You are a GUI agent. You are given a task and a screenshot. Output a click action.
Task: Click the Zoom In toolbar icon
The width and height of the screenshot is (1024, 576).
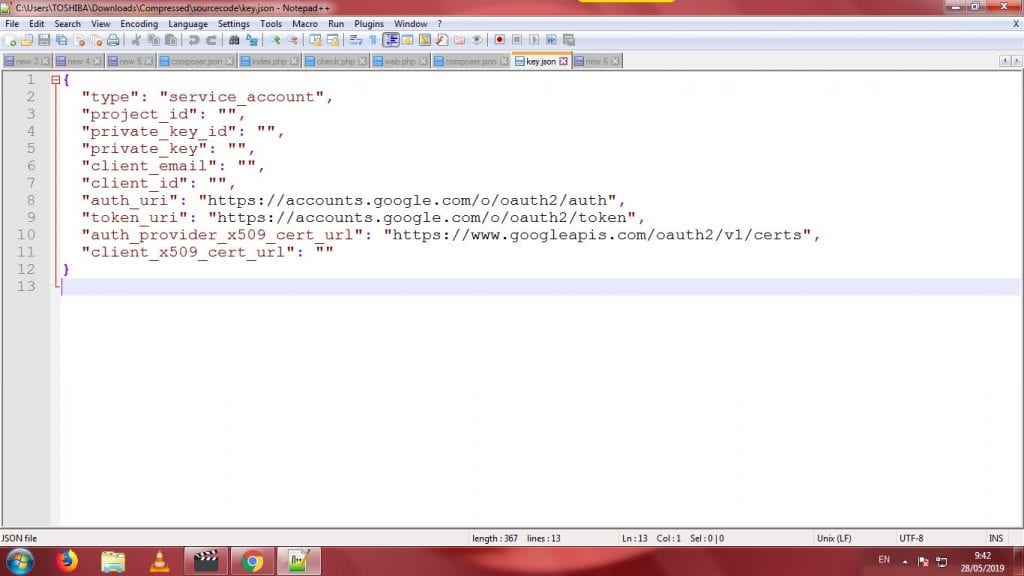pos(275,40)
